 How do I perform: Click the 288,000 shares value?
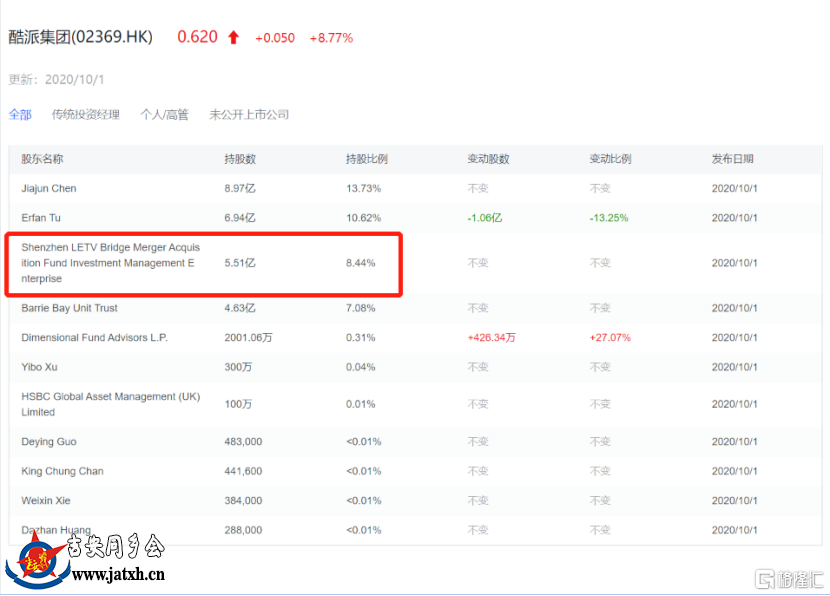click(243, 530)
